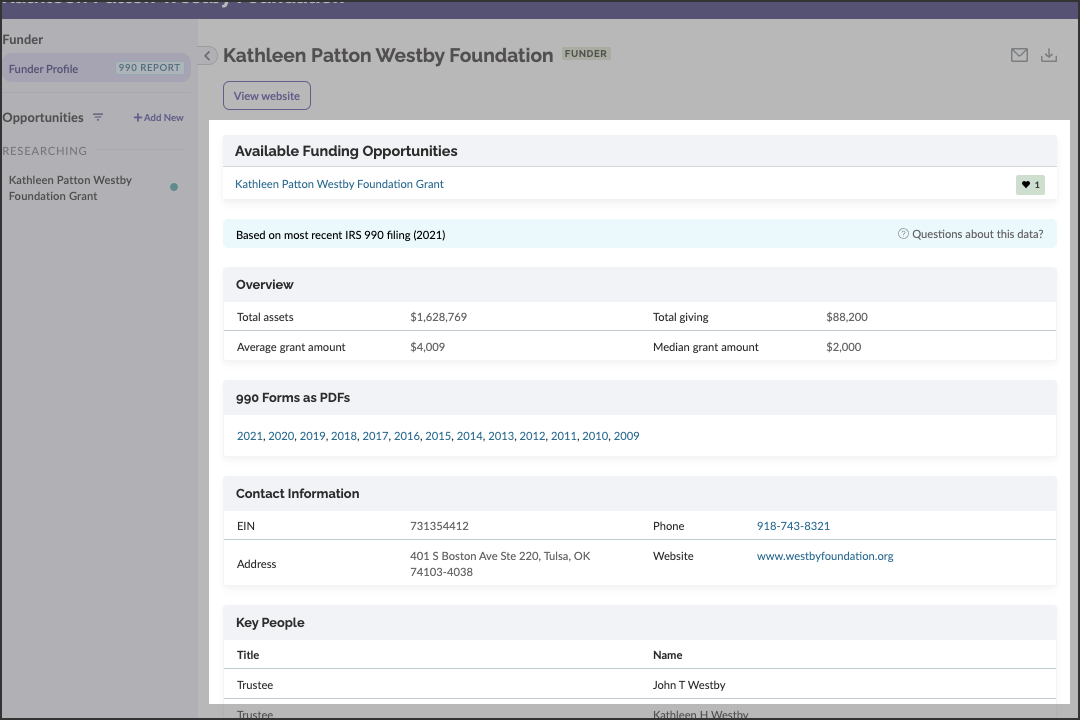Open the Opportunities filter icon
Screen dimensions: 1080x720
98,117
